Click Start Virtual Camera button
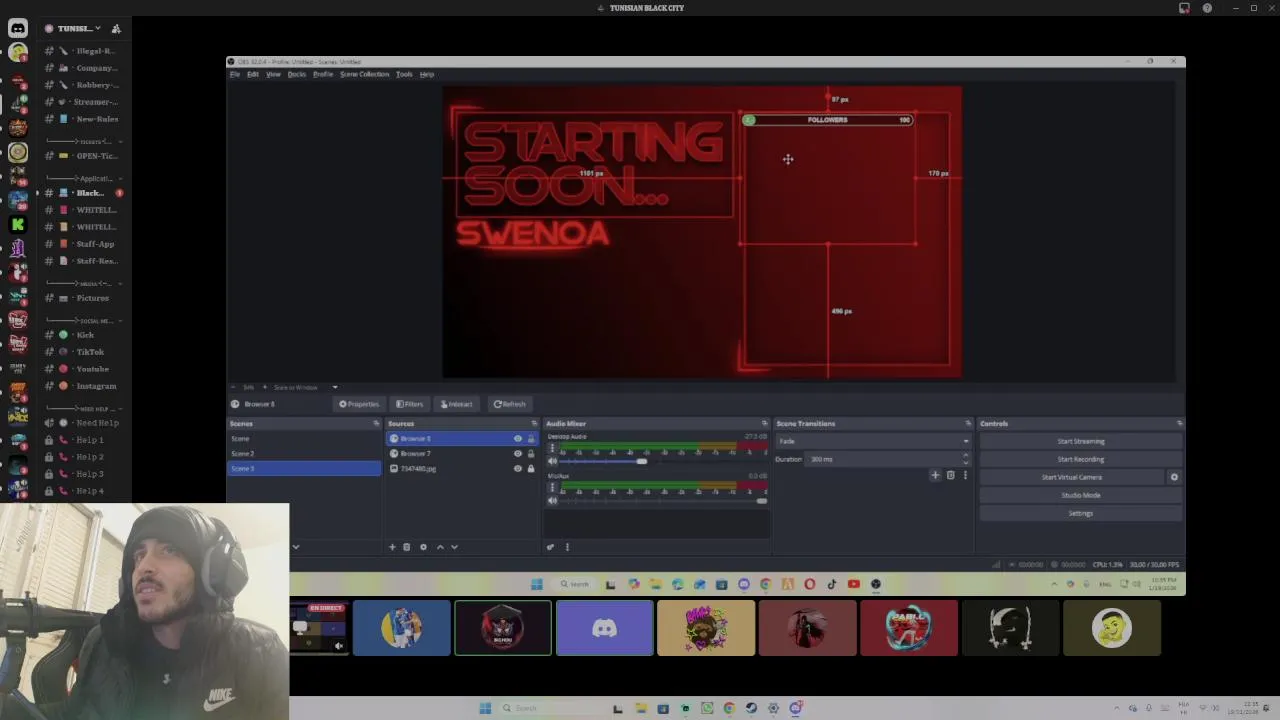This screenshot has width=1280, height=720. 1072,477
